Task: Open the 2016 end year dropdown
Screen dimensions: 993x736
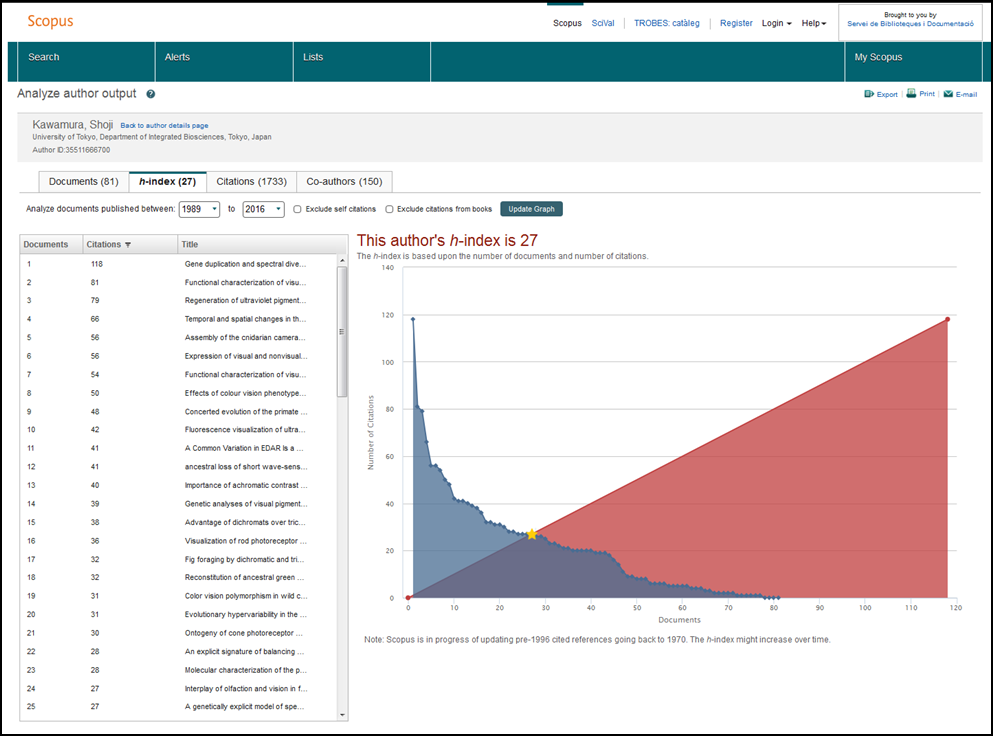Action: (263, 209)
